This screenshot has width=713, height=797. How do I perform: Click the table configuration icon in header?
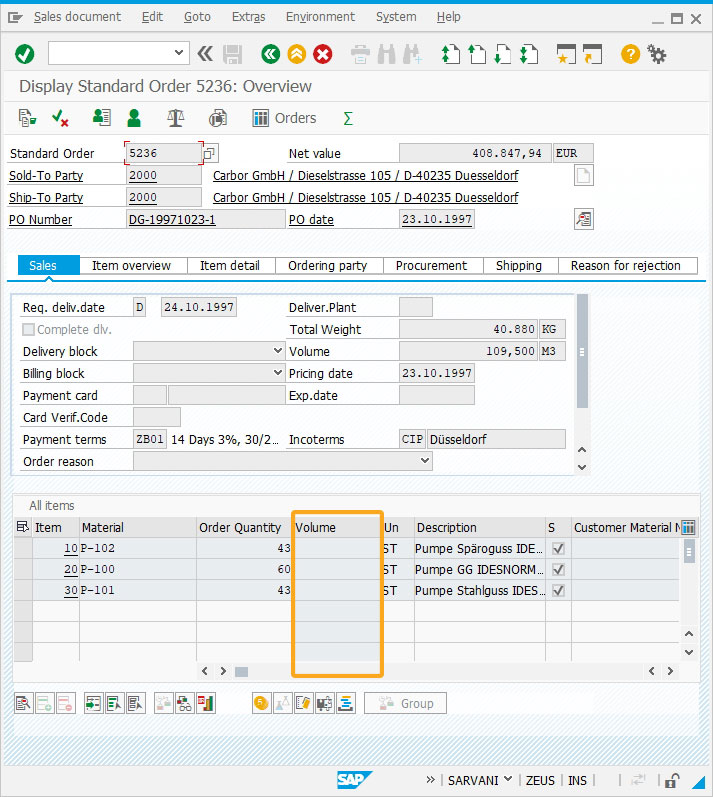click(x=688, y=527)
